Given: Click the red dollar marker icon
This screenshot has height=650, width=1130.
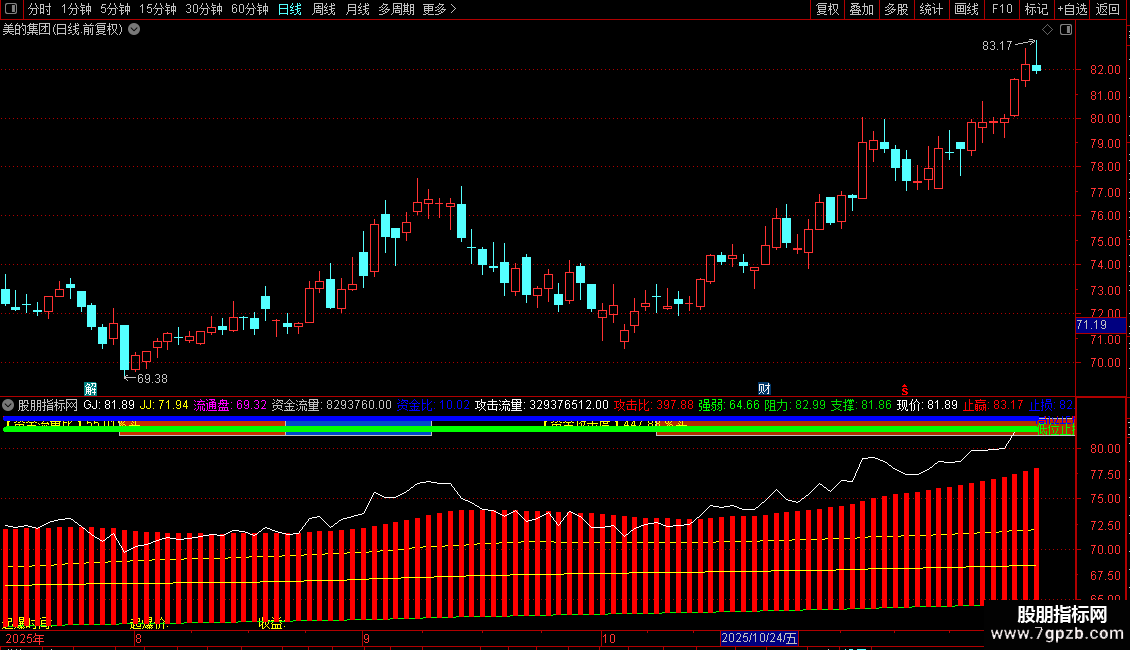Looking at the screenshot, I should coord(905,390).
